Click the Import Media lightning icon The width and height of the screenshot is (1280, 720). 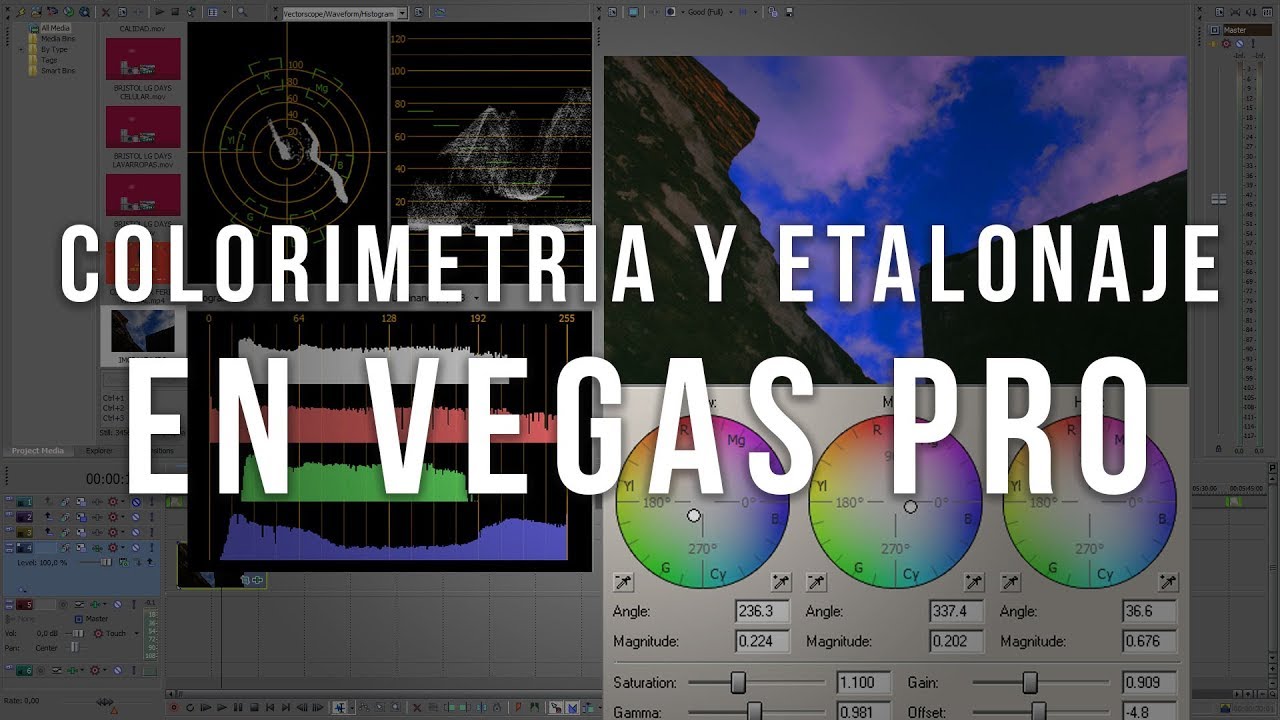(x=20, y=11)
